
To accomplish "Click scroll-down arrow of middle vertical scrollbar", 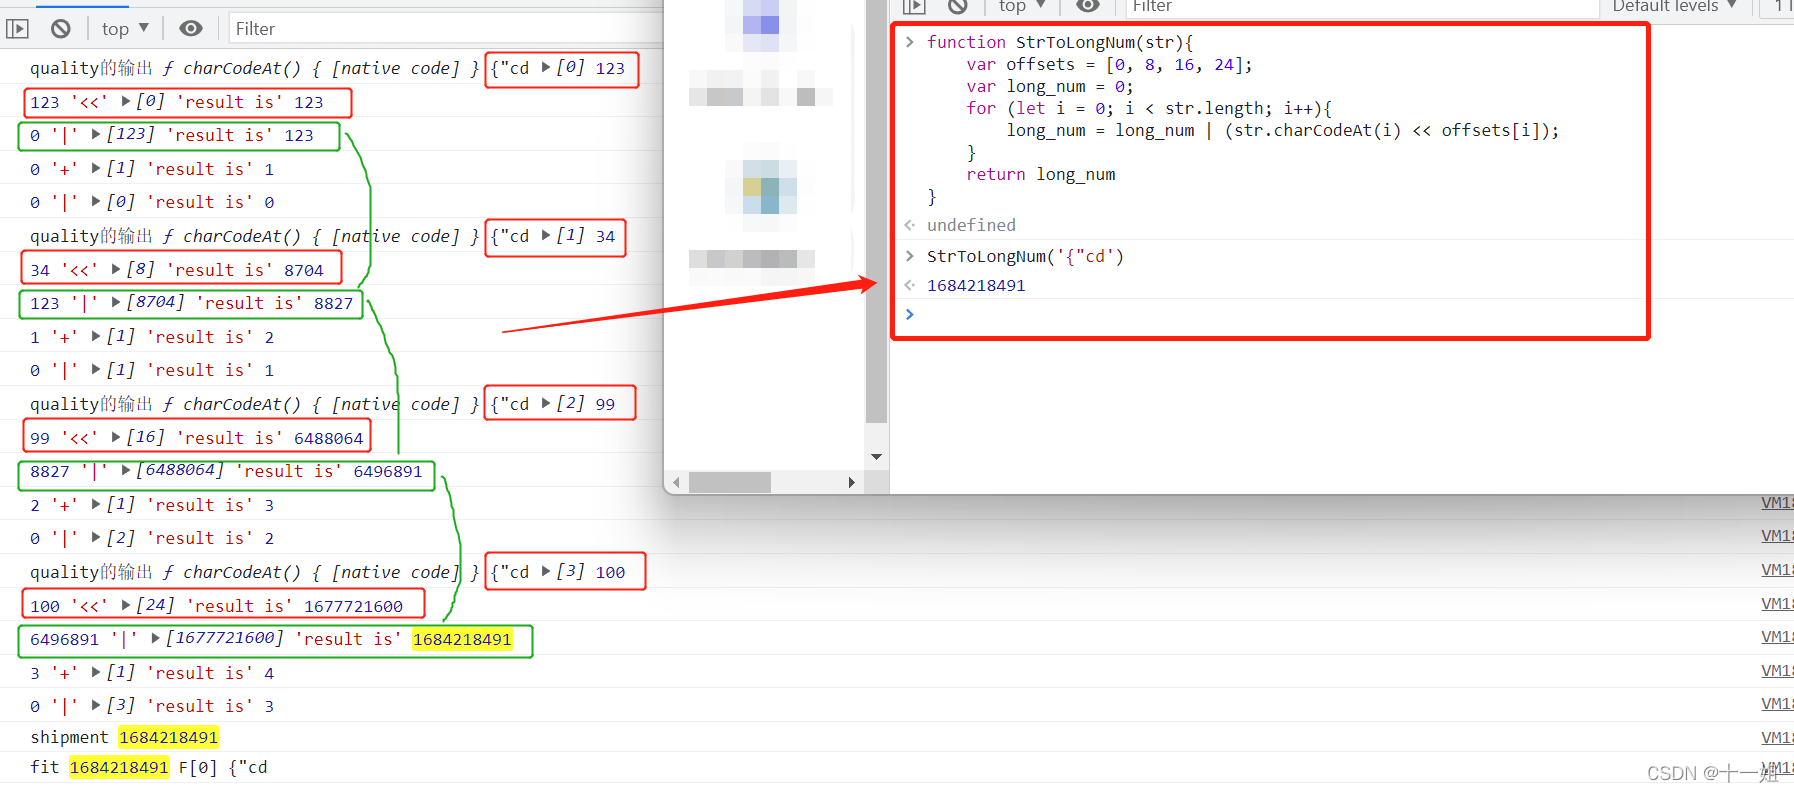I will pyautogui.click(x=876, y=457).
